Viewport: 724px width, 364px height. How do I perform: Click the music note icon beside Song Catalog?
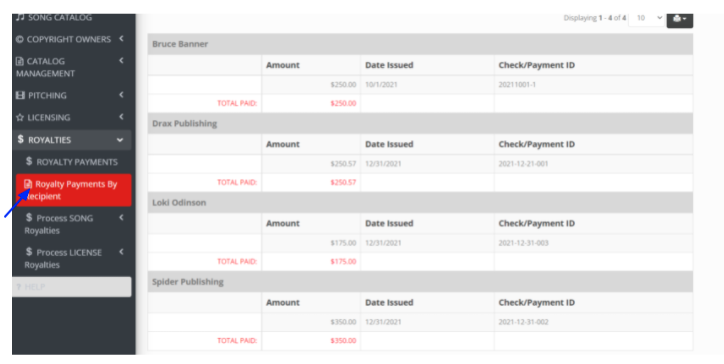[20, 18]
